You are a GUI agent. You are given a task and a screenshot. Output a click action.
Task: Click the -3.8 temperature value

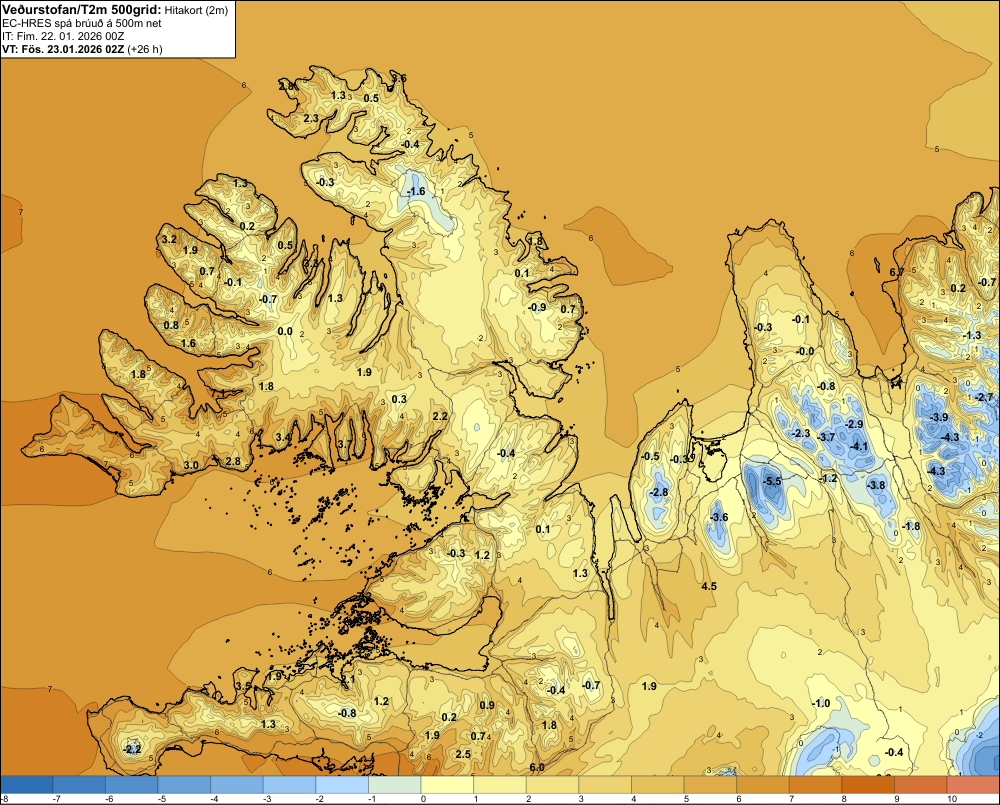click(876, 485)
